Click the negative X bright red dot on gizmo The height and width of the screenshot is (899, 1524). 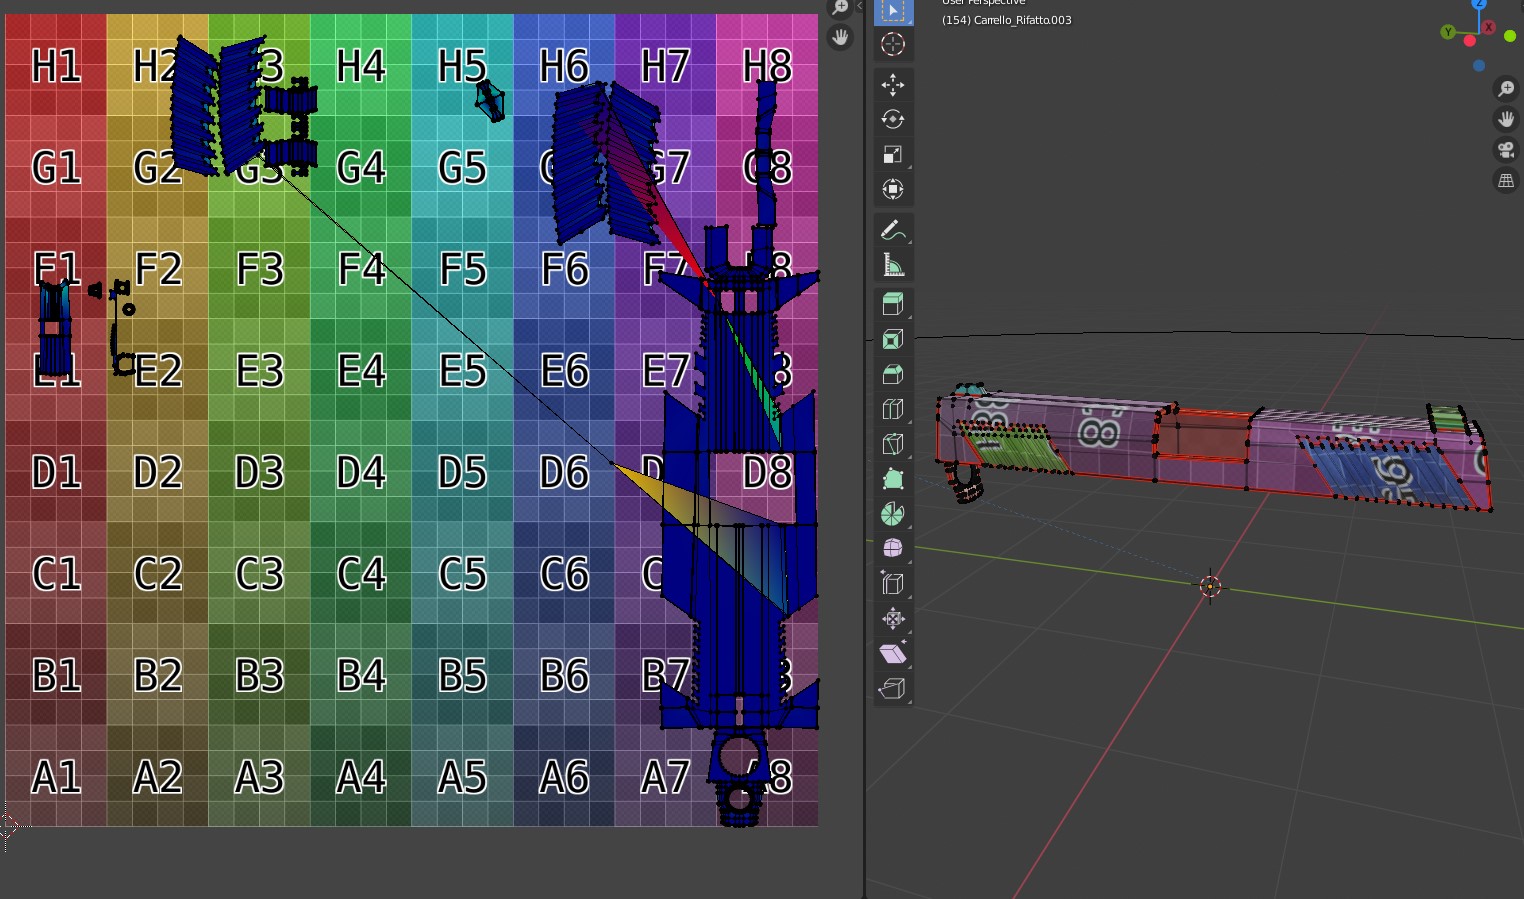[1469, 41]
